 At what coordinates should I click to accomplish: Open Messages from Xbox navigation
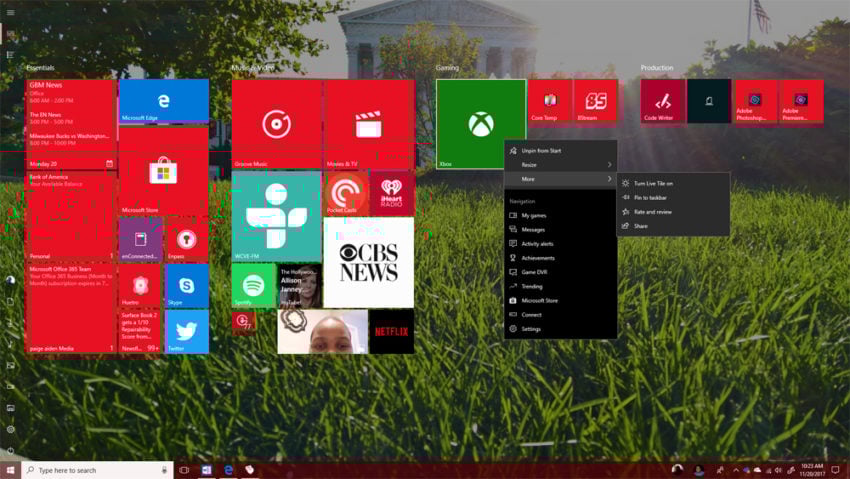(x=561, y=230)
